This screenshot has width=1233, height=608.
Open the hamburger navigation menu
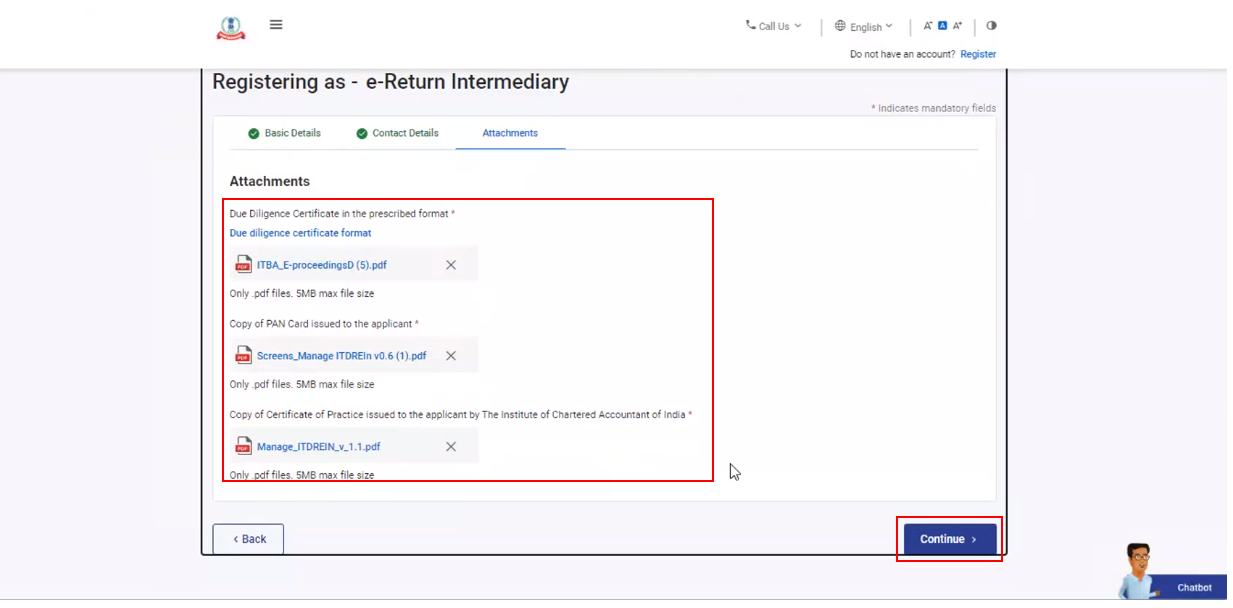tap(276, 25)
